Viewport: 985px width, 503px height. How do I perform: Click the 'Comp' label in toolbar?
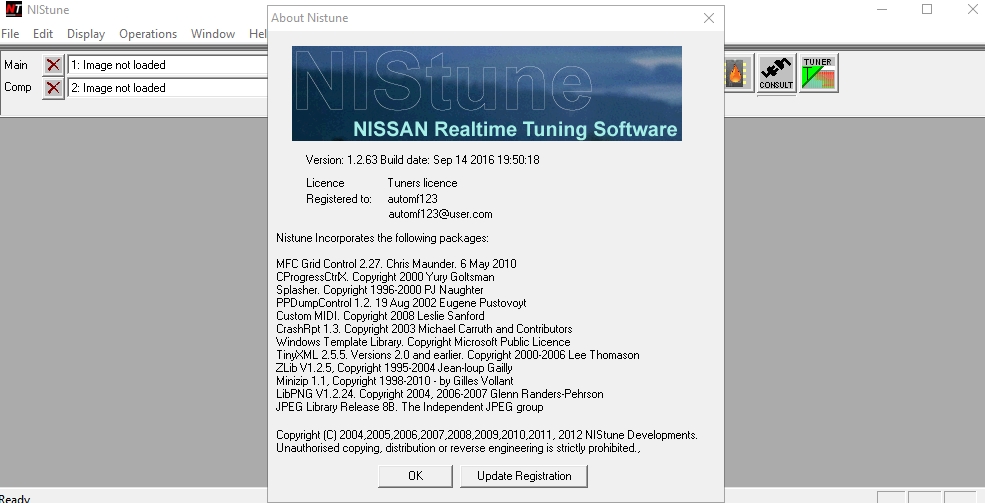(x=18, y=87)
